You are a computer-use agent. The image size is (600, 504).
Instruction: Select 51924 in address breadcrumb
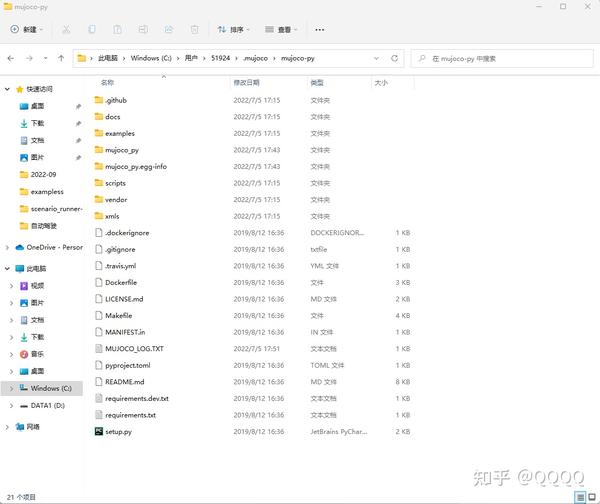point(220,58)
